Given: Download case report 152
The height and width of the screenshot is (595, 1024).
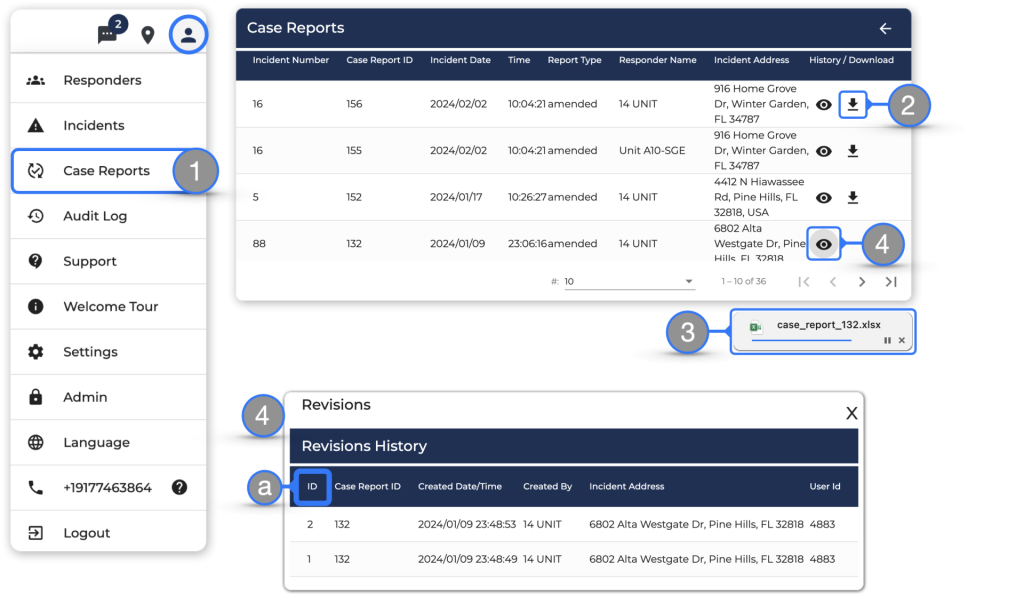Looking at the screenshot, I should click(852, 197).
